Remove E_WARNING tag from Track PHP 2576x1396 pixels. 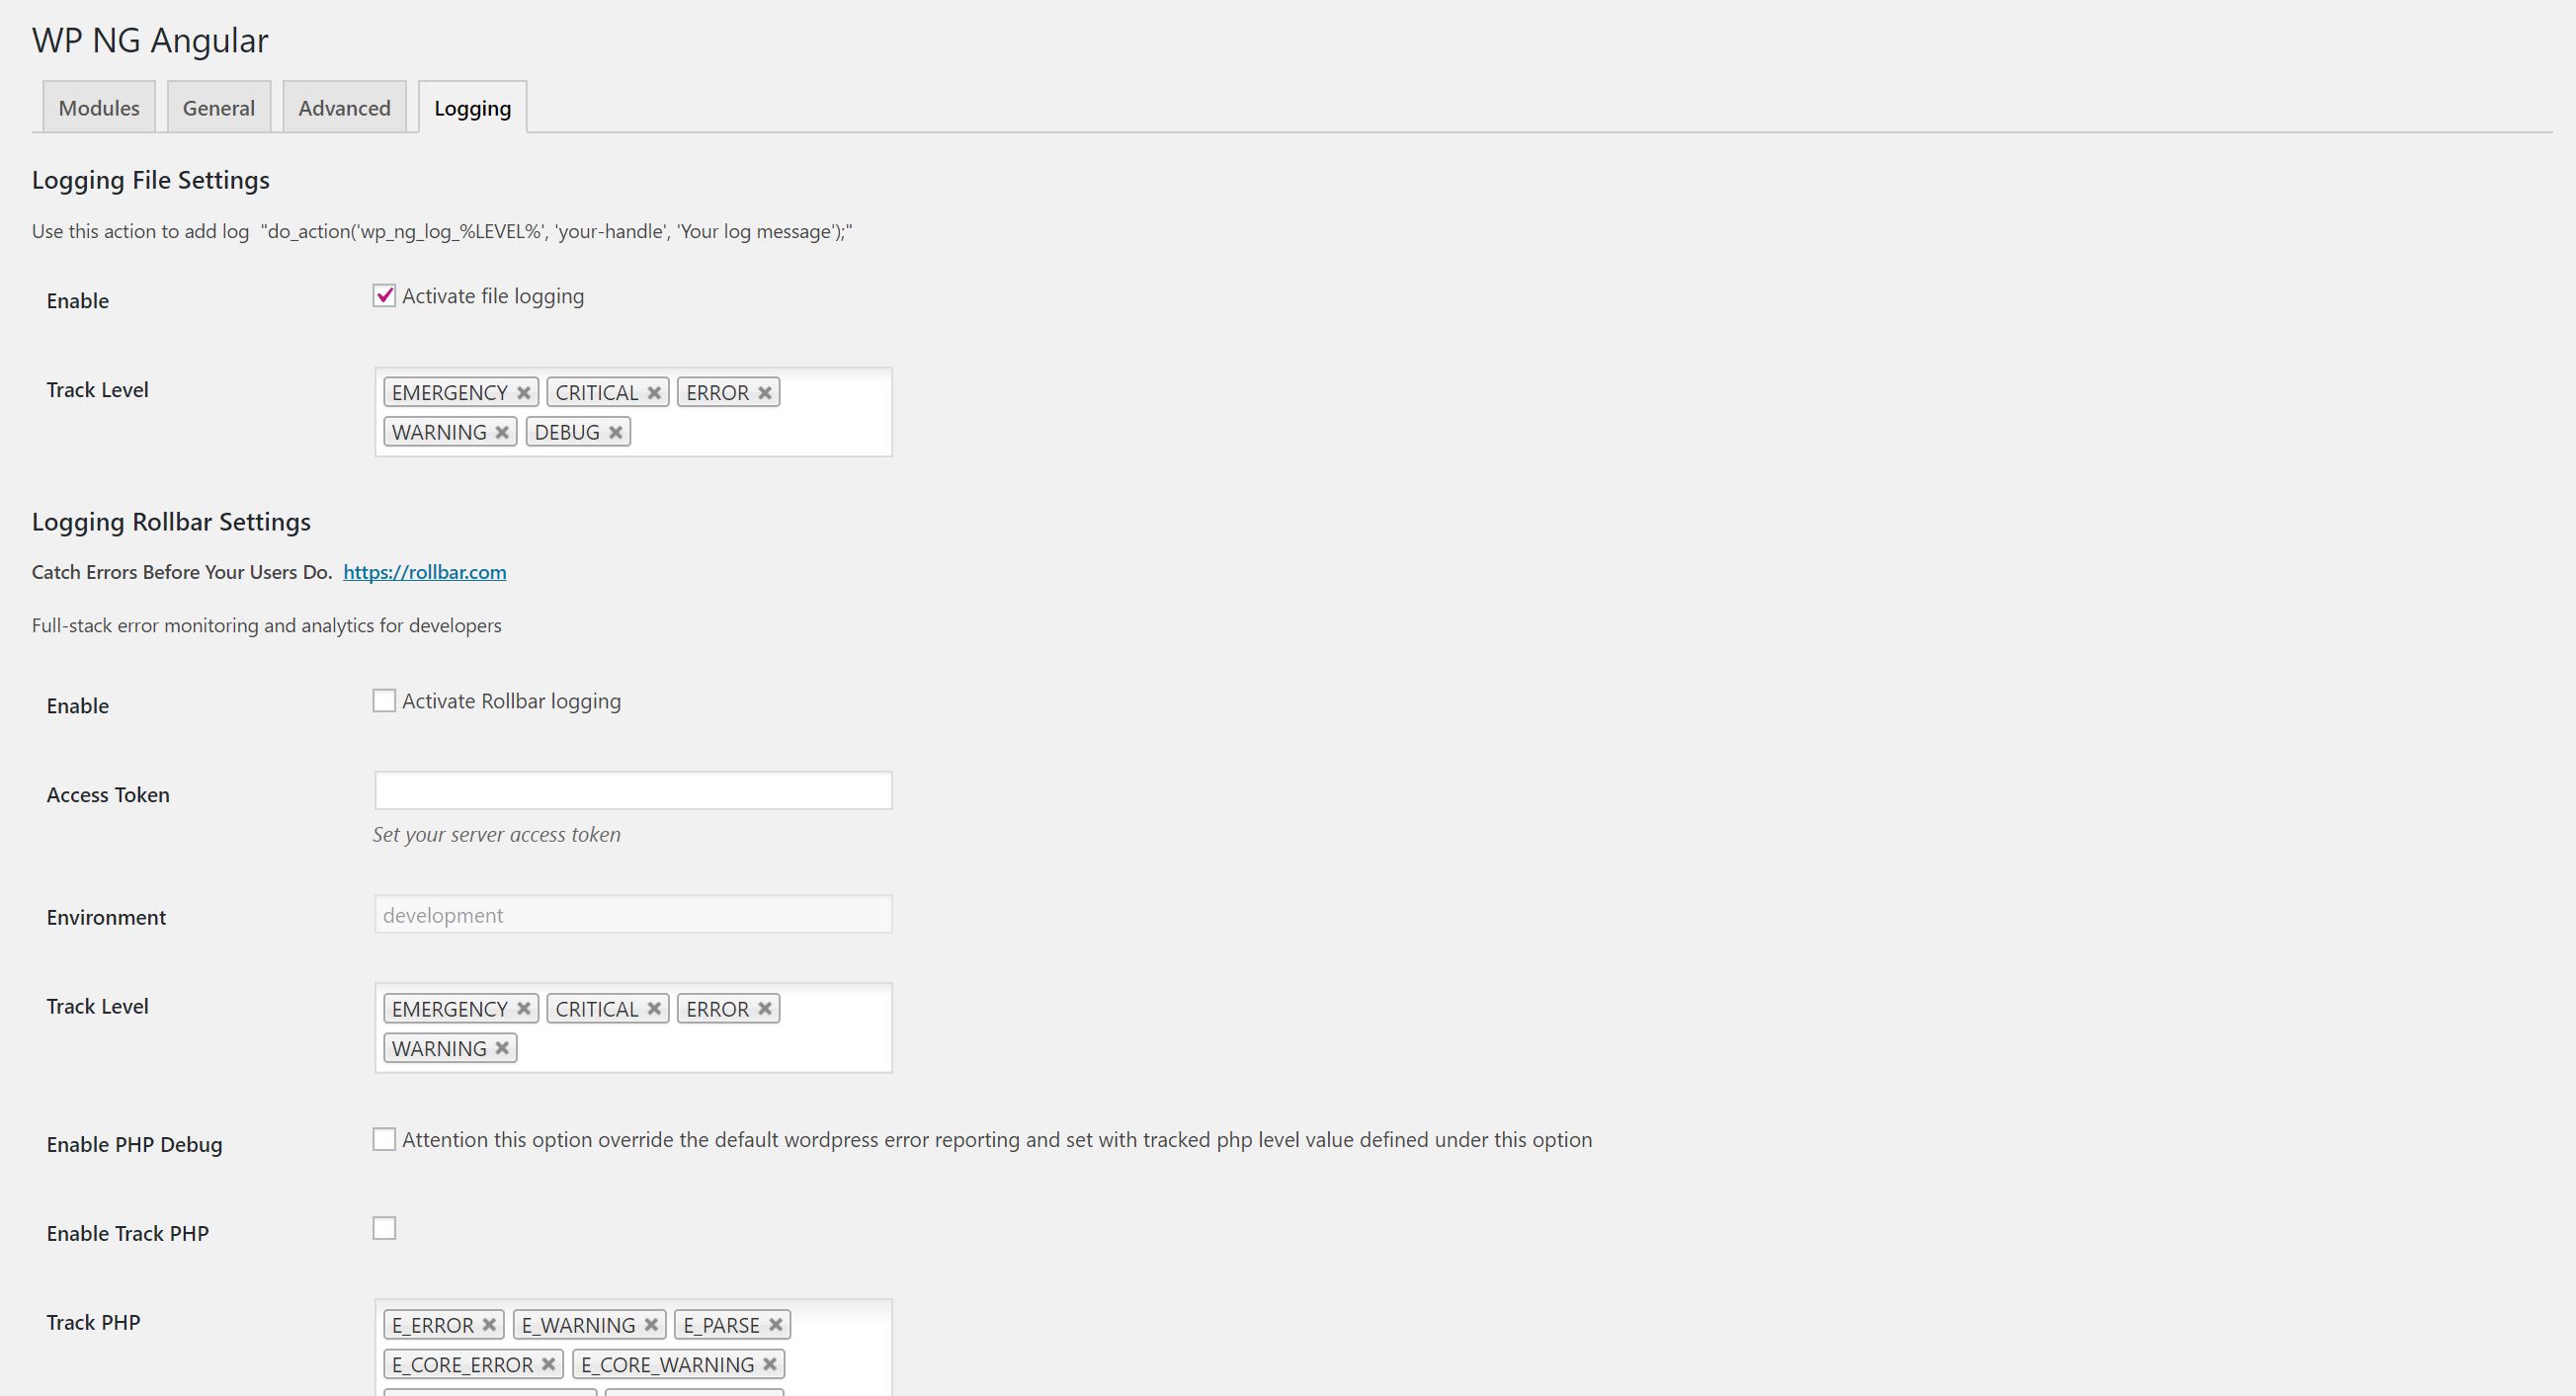point(651,1324)
